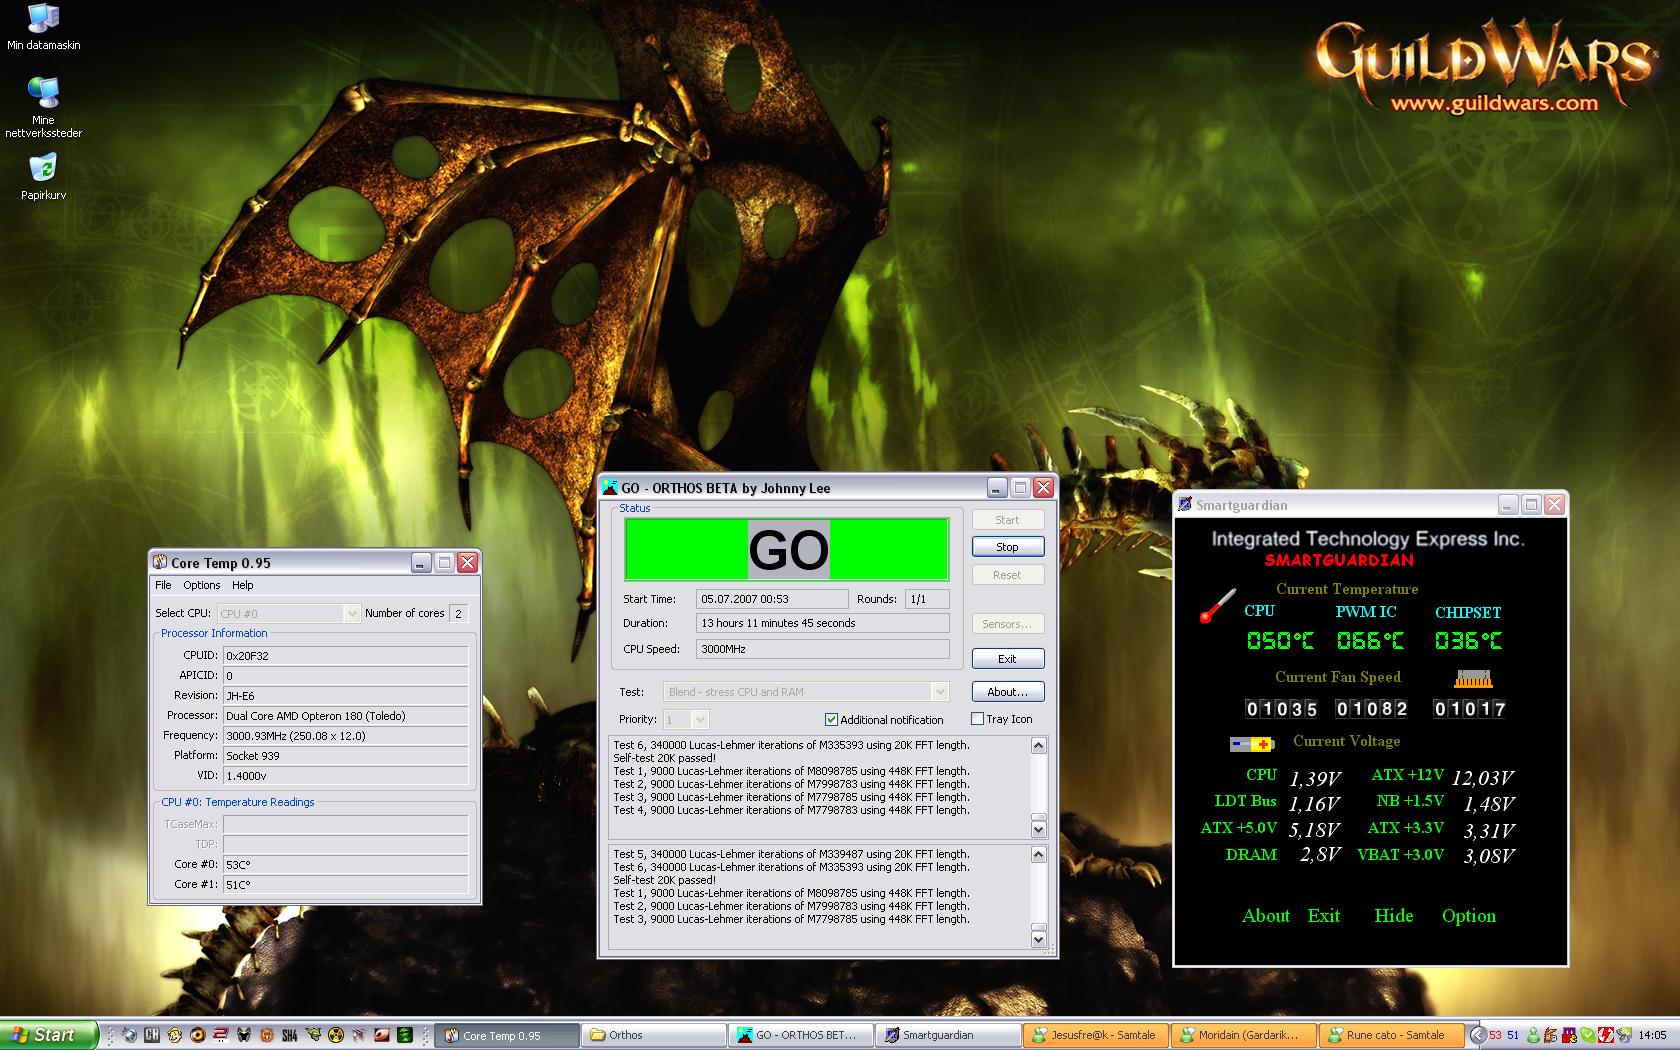1680x1050 pixels.
Task: Click the greyed Start button in ORTHOS
Action: (x=1007, y=520)
